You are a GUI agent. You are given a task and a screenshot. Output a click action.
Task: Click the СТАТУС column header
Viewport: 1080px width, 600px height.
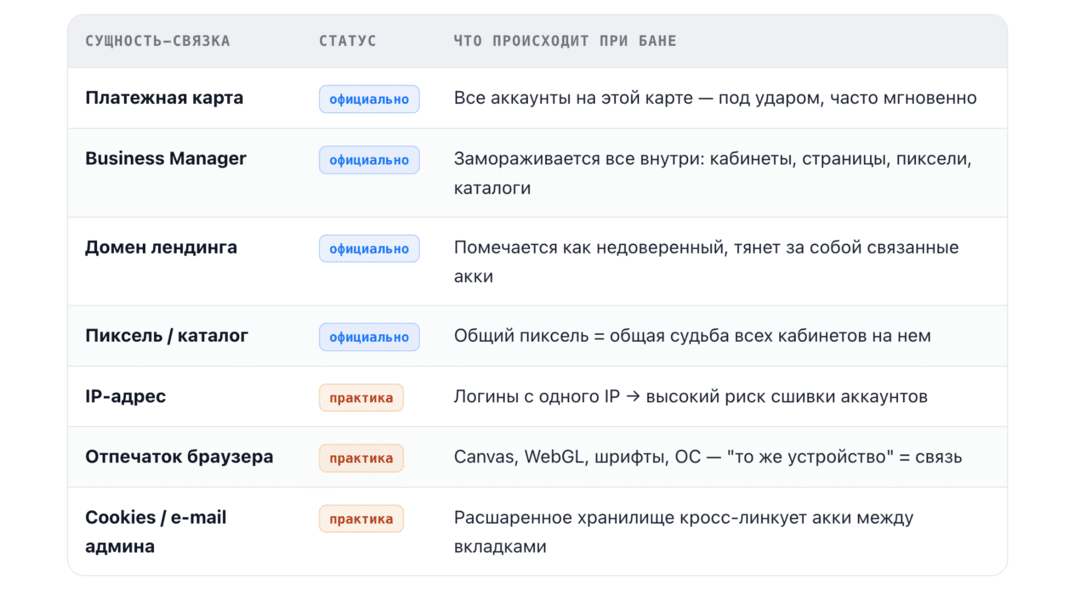pos(348,41)
